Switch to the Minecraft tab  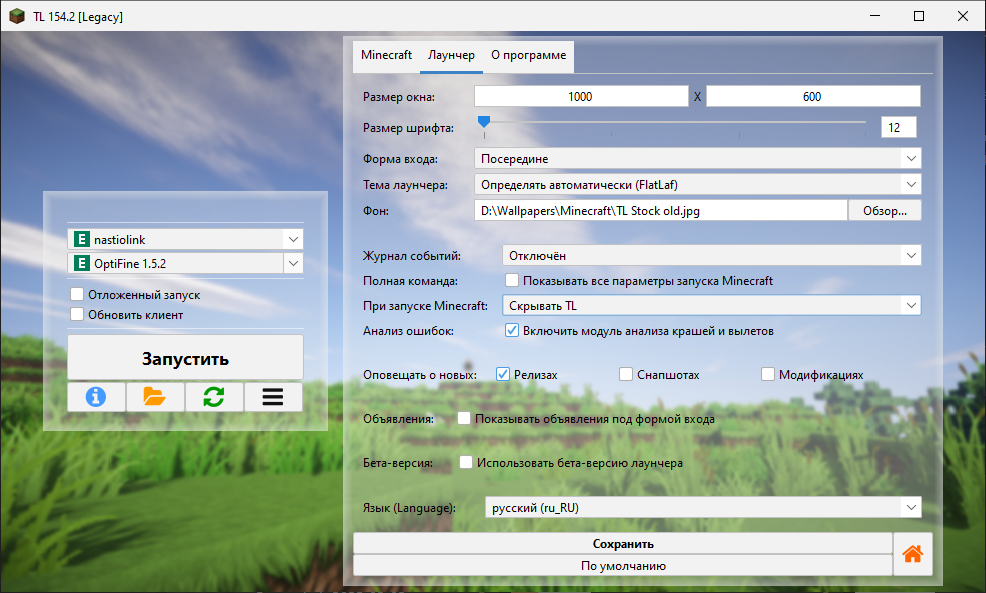(x=386, y=55)
